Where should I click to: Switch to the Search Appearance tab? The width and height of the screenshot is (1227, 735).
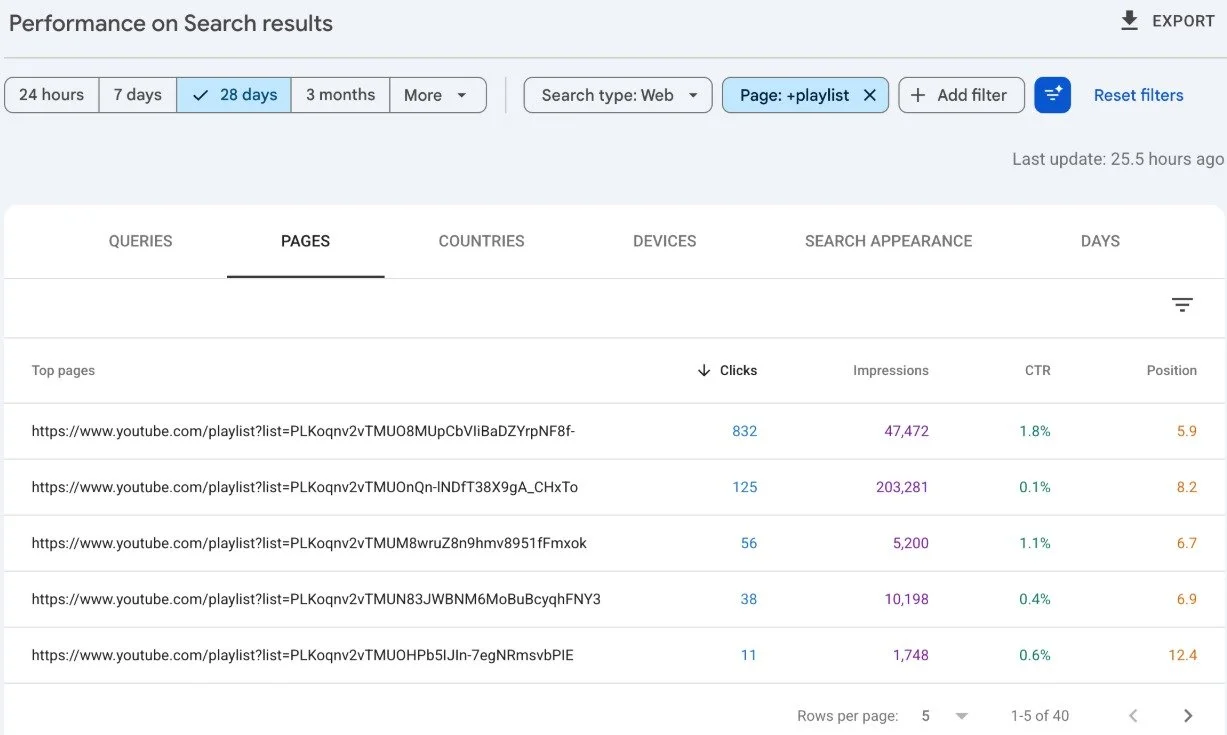coord(888,241)
